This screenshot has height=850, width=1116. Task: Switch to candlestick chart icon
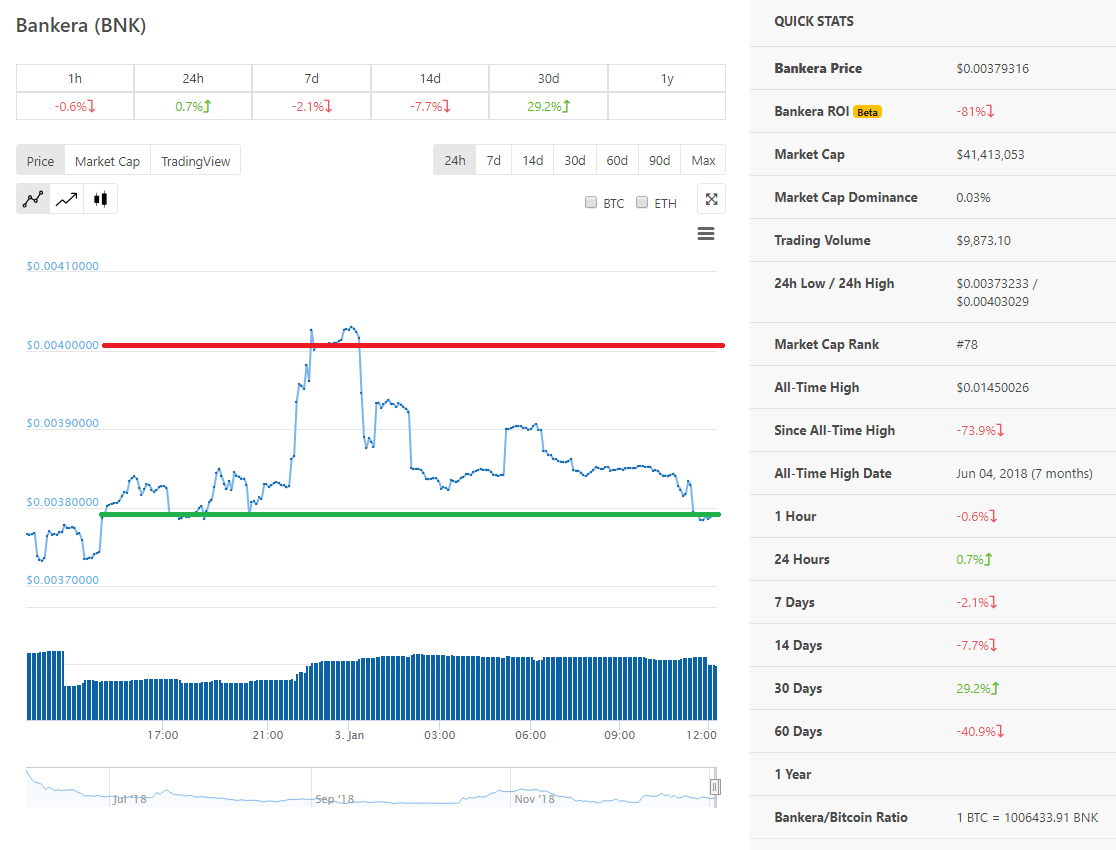point(100,199)
